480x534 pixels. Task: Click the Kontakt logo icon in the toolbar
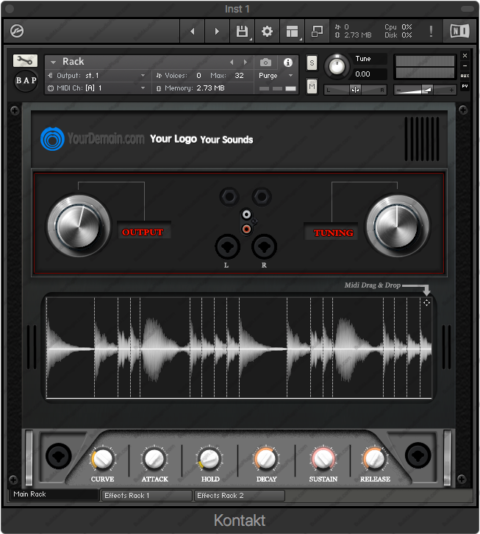pos(17,31)
